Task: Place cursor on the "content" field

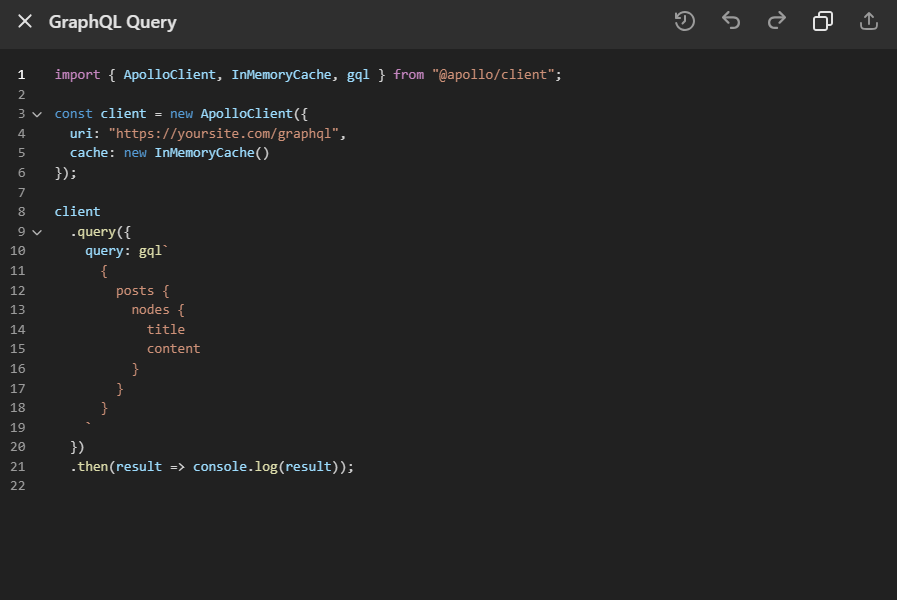Action: click(173, 349)
